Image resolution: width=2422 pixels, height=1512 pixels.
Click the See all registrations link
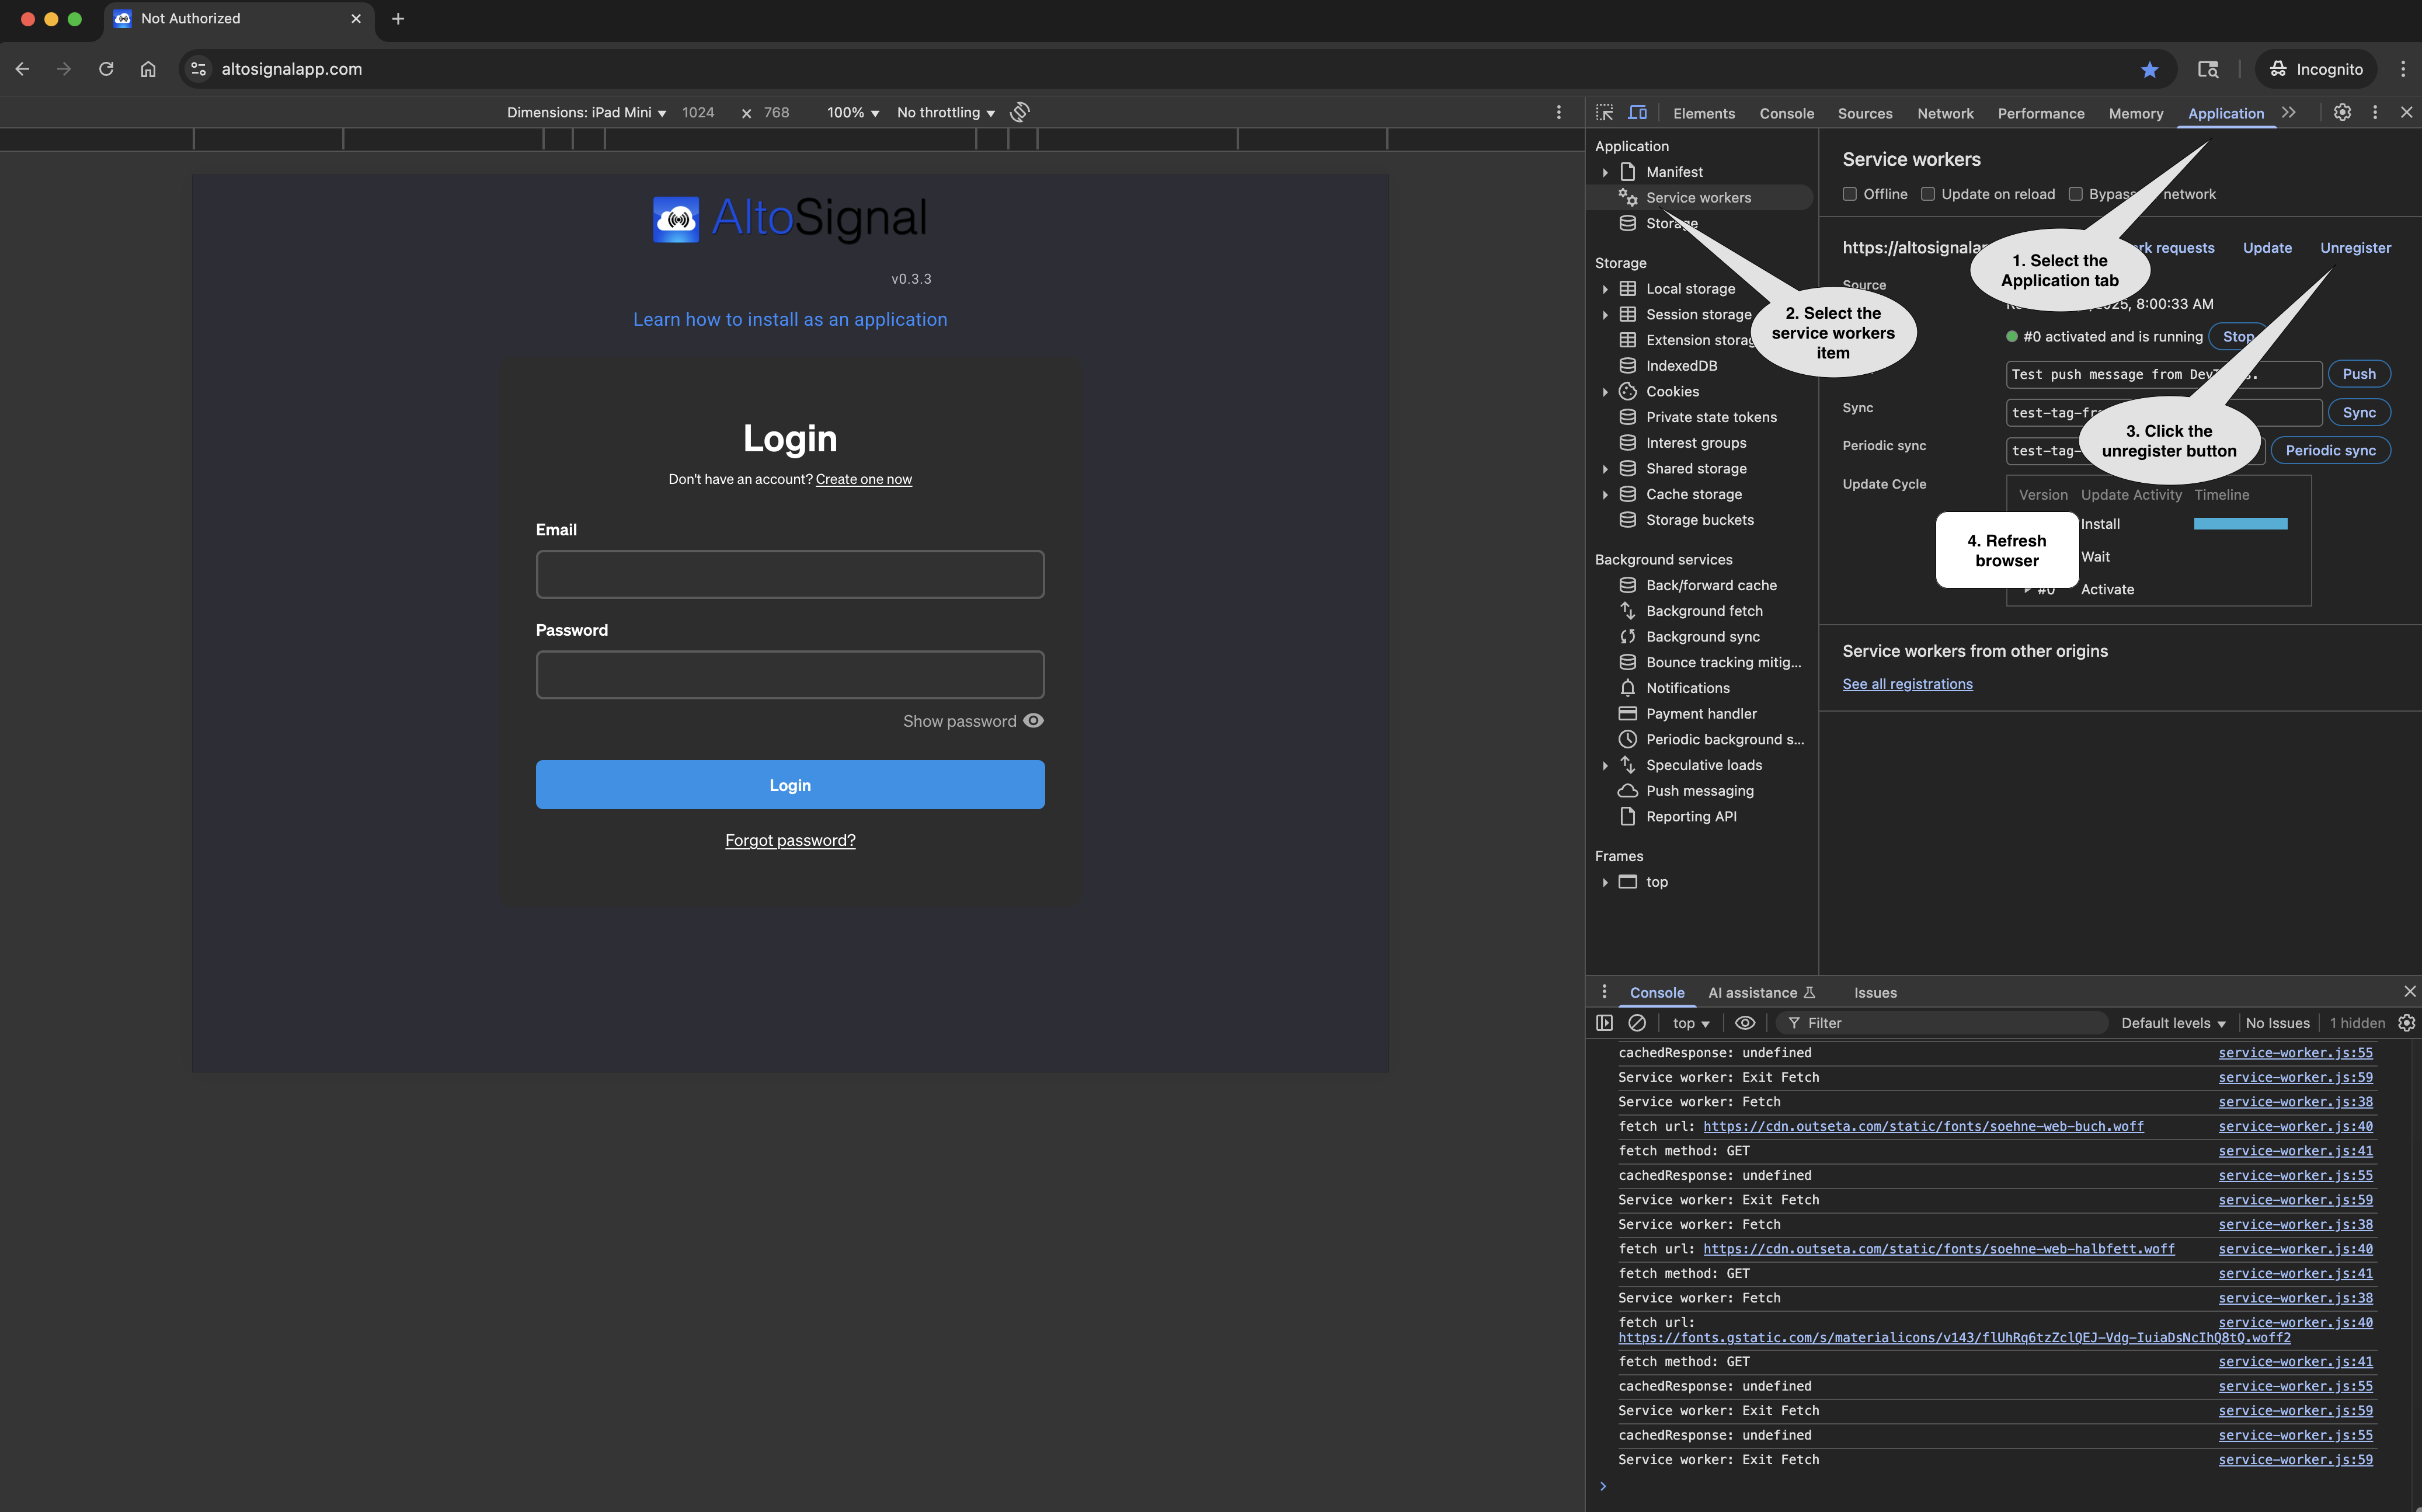(x=1907, y=684)
